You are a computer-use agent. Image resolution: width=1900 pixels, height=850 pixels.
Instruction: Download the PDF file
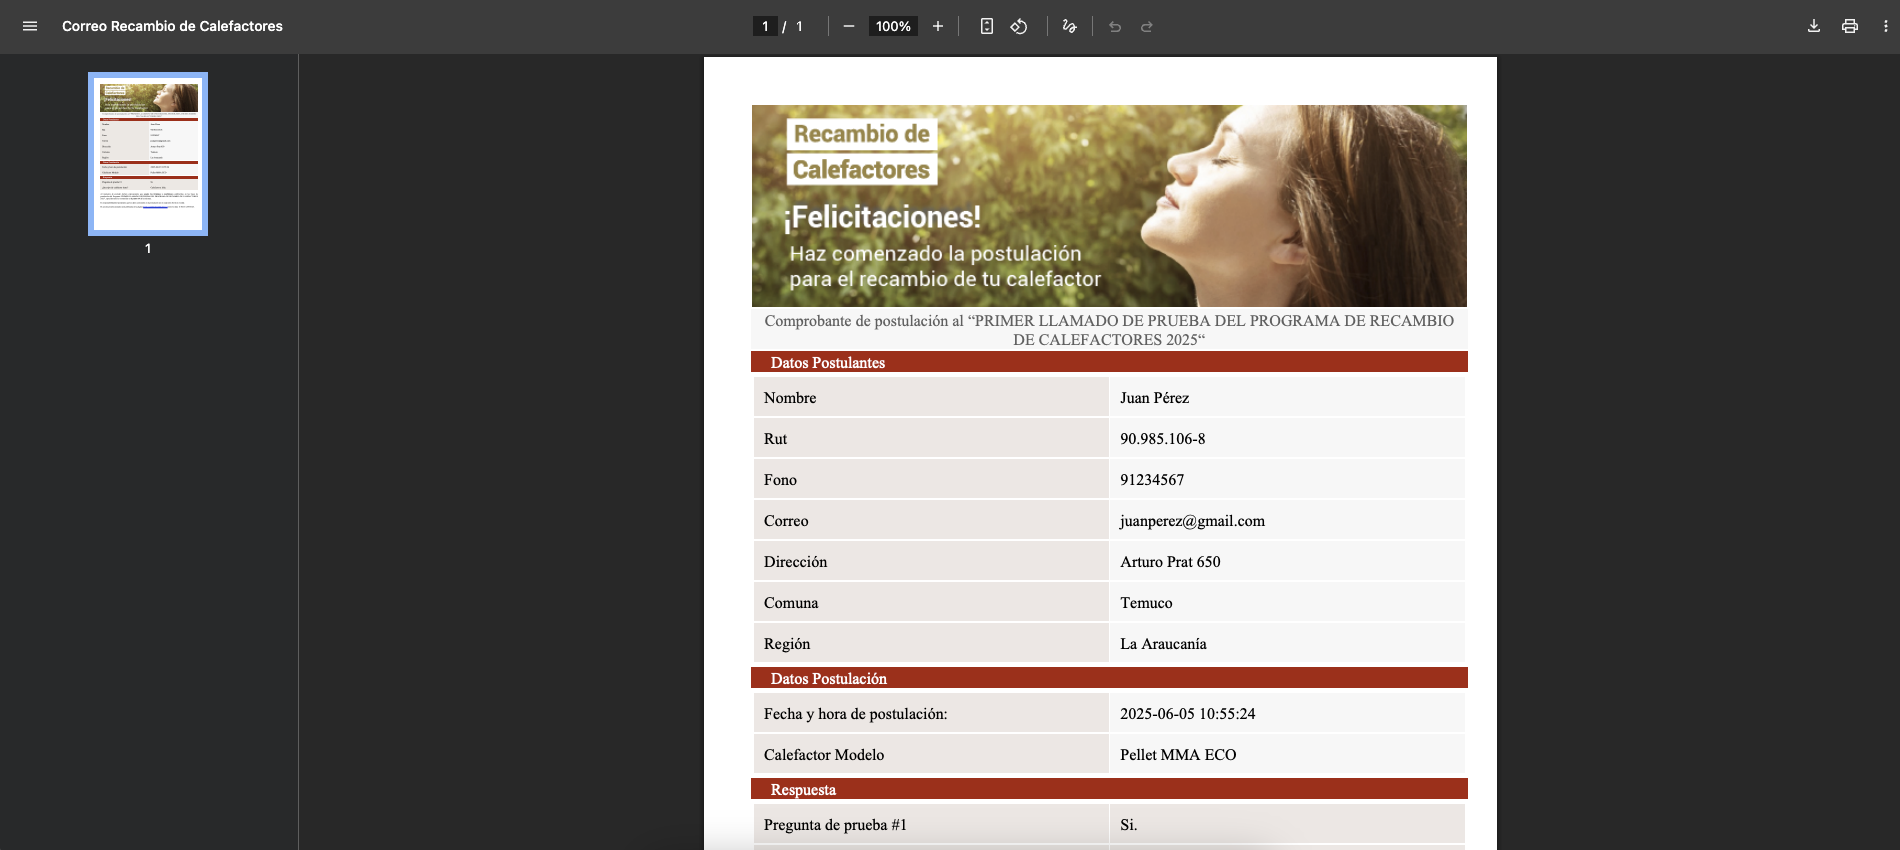pyautogui.click(x=1814, y=26)
